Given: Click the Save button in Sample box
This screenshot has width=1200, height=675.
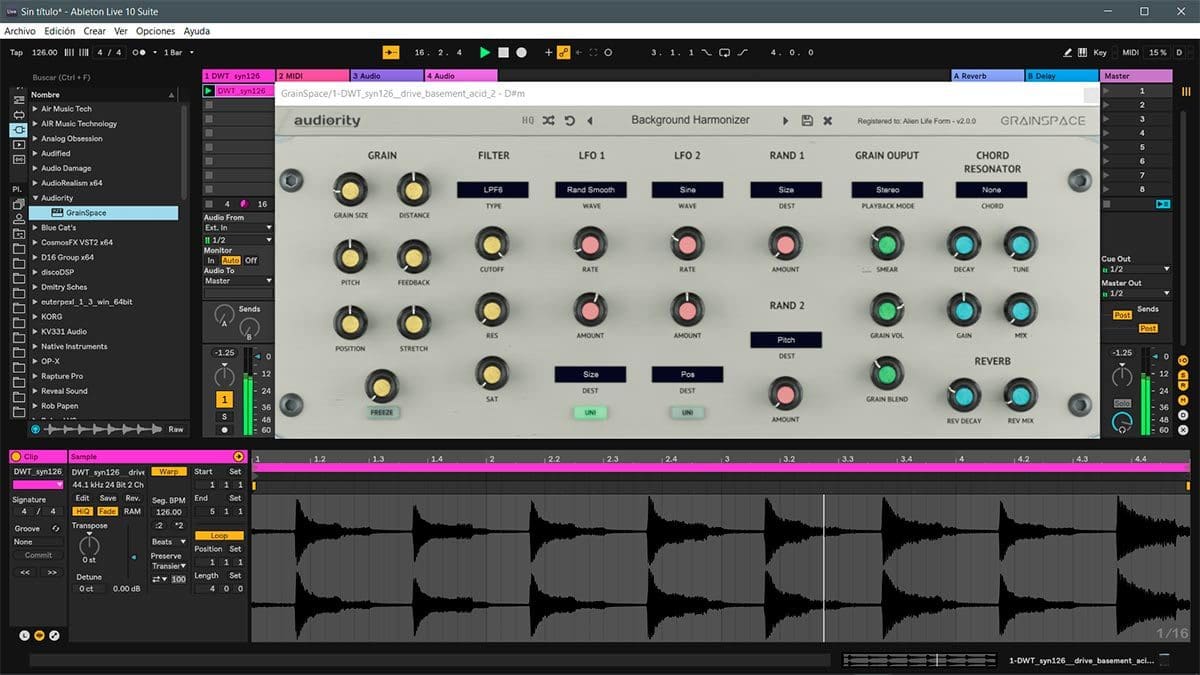Looking at the screenshot, I should (x=107, y=497).
